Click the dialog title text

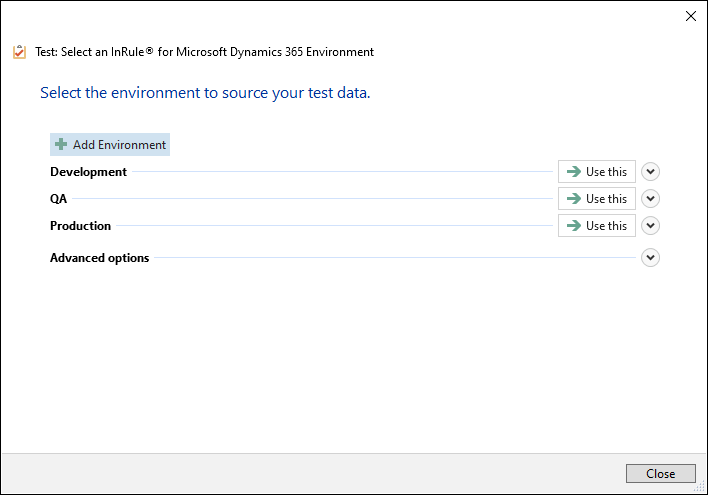tap(205, 52)
